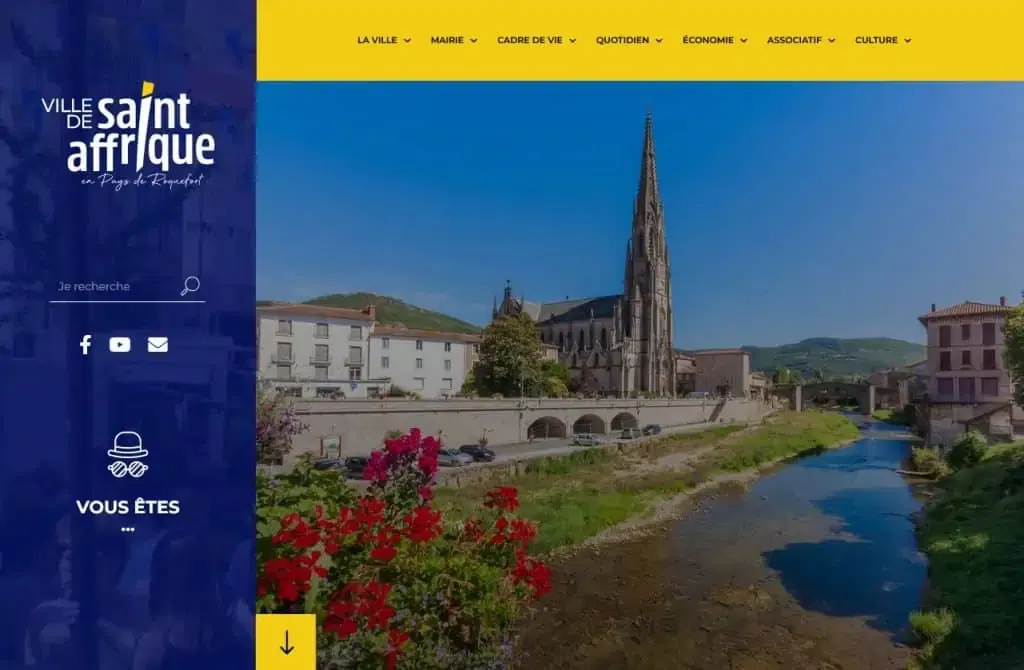Image resolution: width=1024 pixels, height=670 pixels.
Task: Select the ÉCONOMIE menu item
Action: [706, 41]
